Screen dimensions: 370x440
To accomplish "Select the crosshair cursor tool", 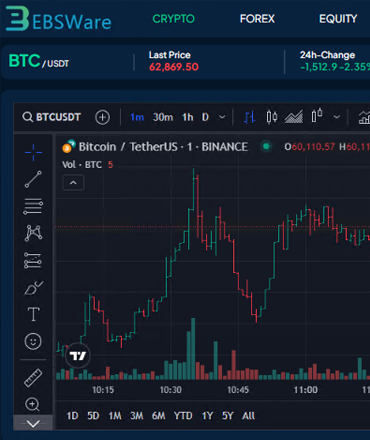I will [33, 152].
